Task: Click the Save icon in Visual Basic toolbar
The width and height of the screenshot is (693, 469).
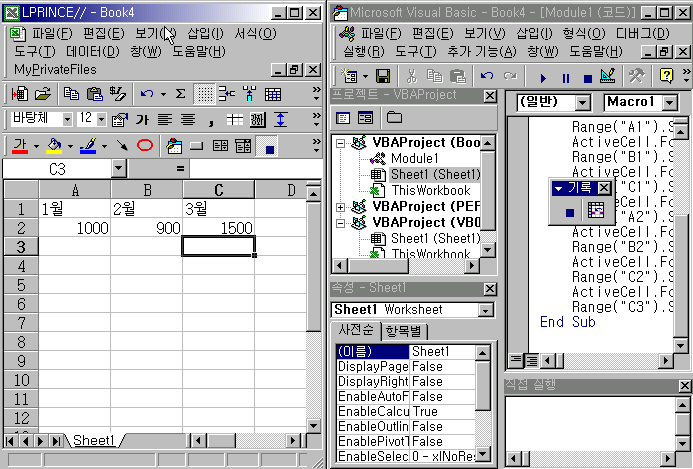Action: click(383, 76)
